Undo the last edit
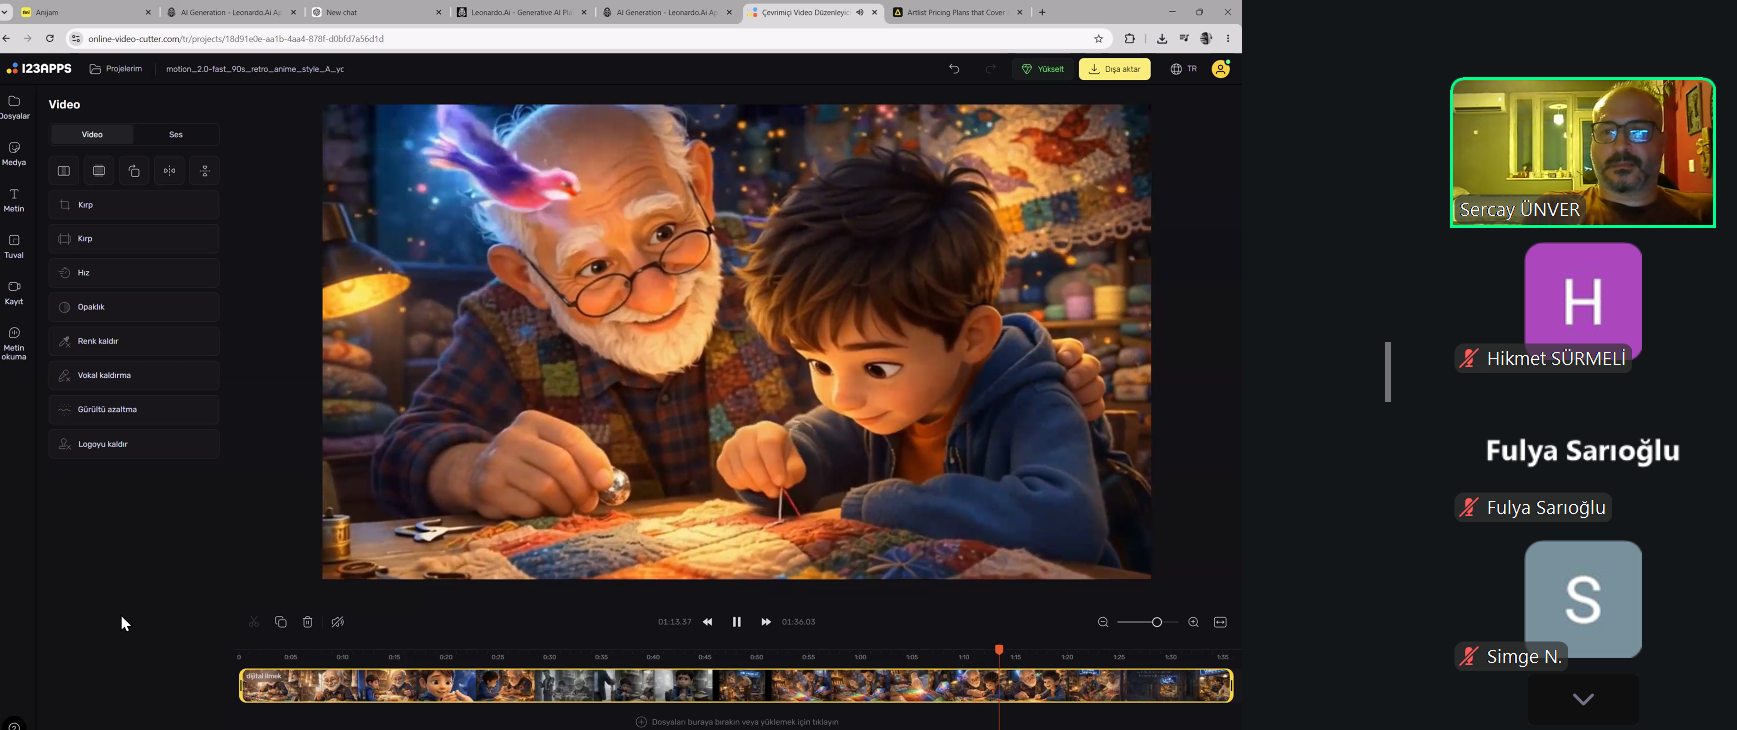This screenshot has width=1737, height=730. point(954,69)
